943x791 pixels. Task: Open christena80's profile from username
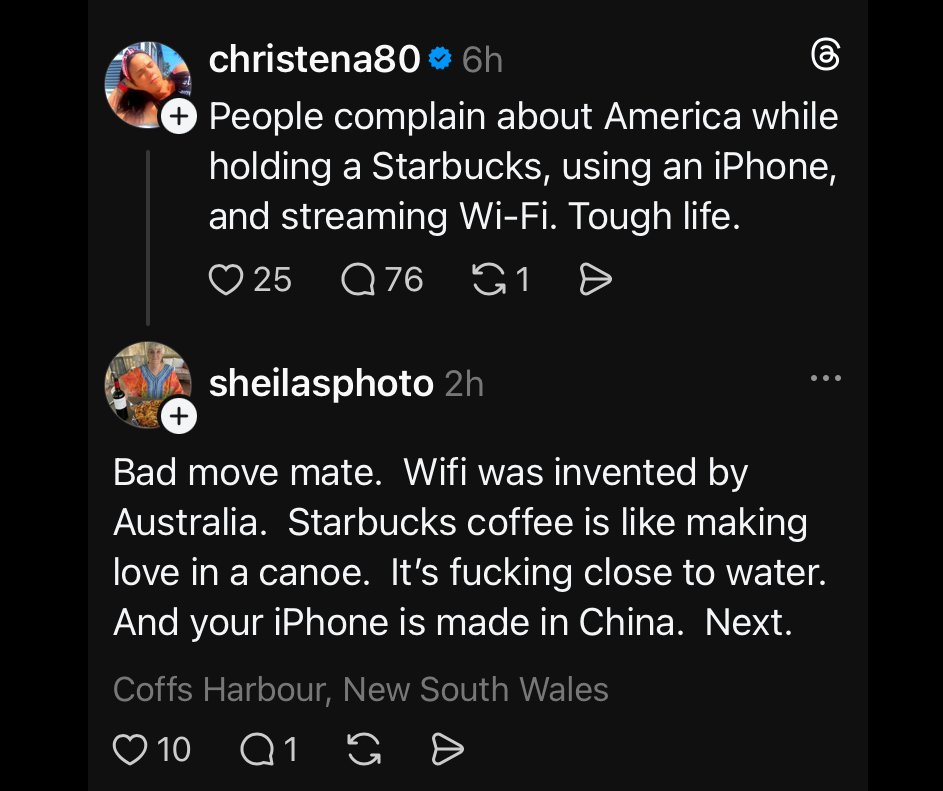coord(314,60)
